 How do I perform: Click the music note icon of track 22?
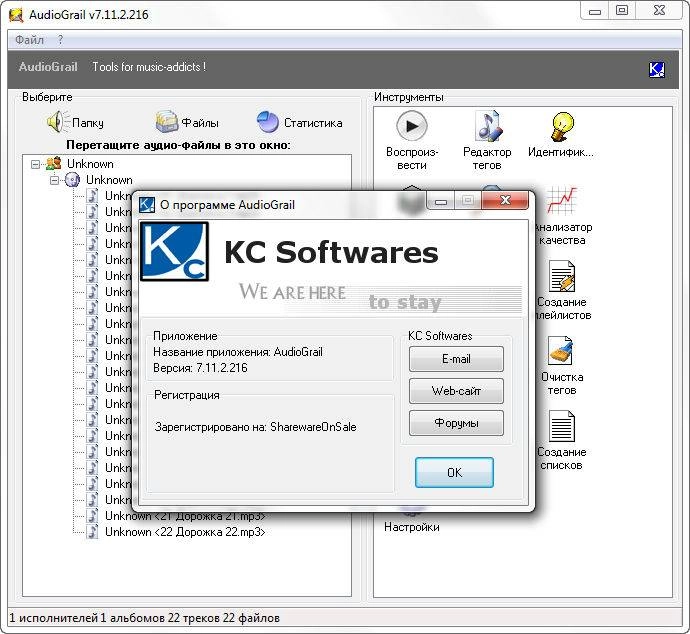[x=92, y=532]
